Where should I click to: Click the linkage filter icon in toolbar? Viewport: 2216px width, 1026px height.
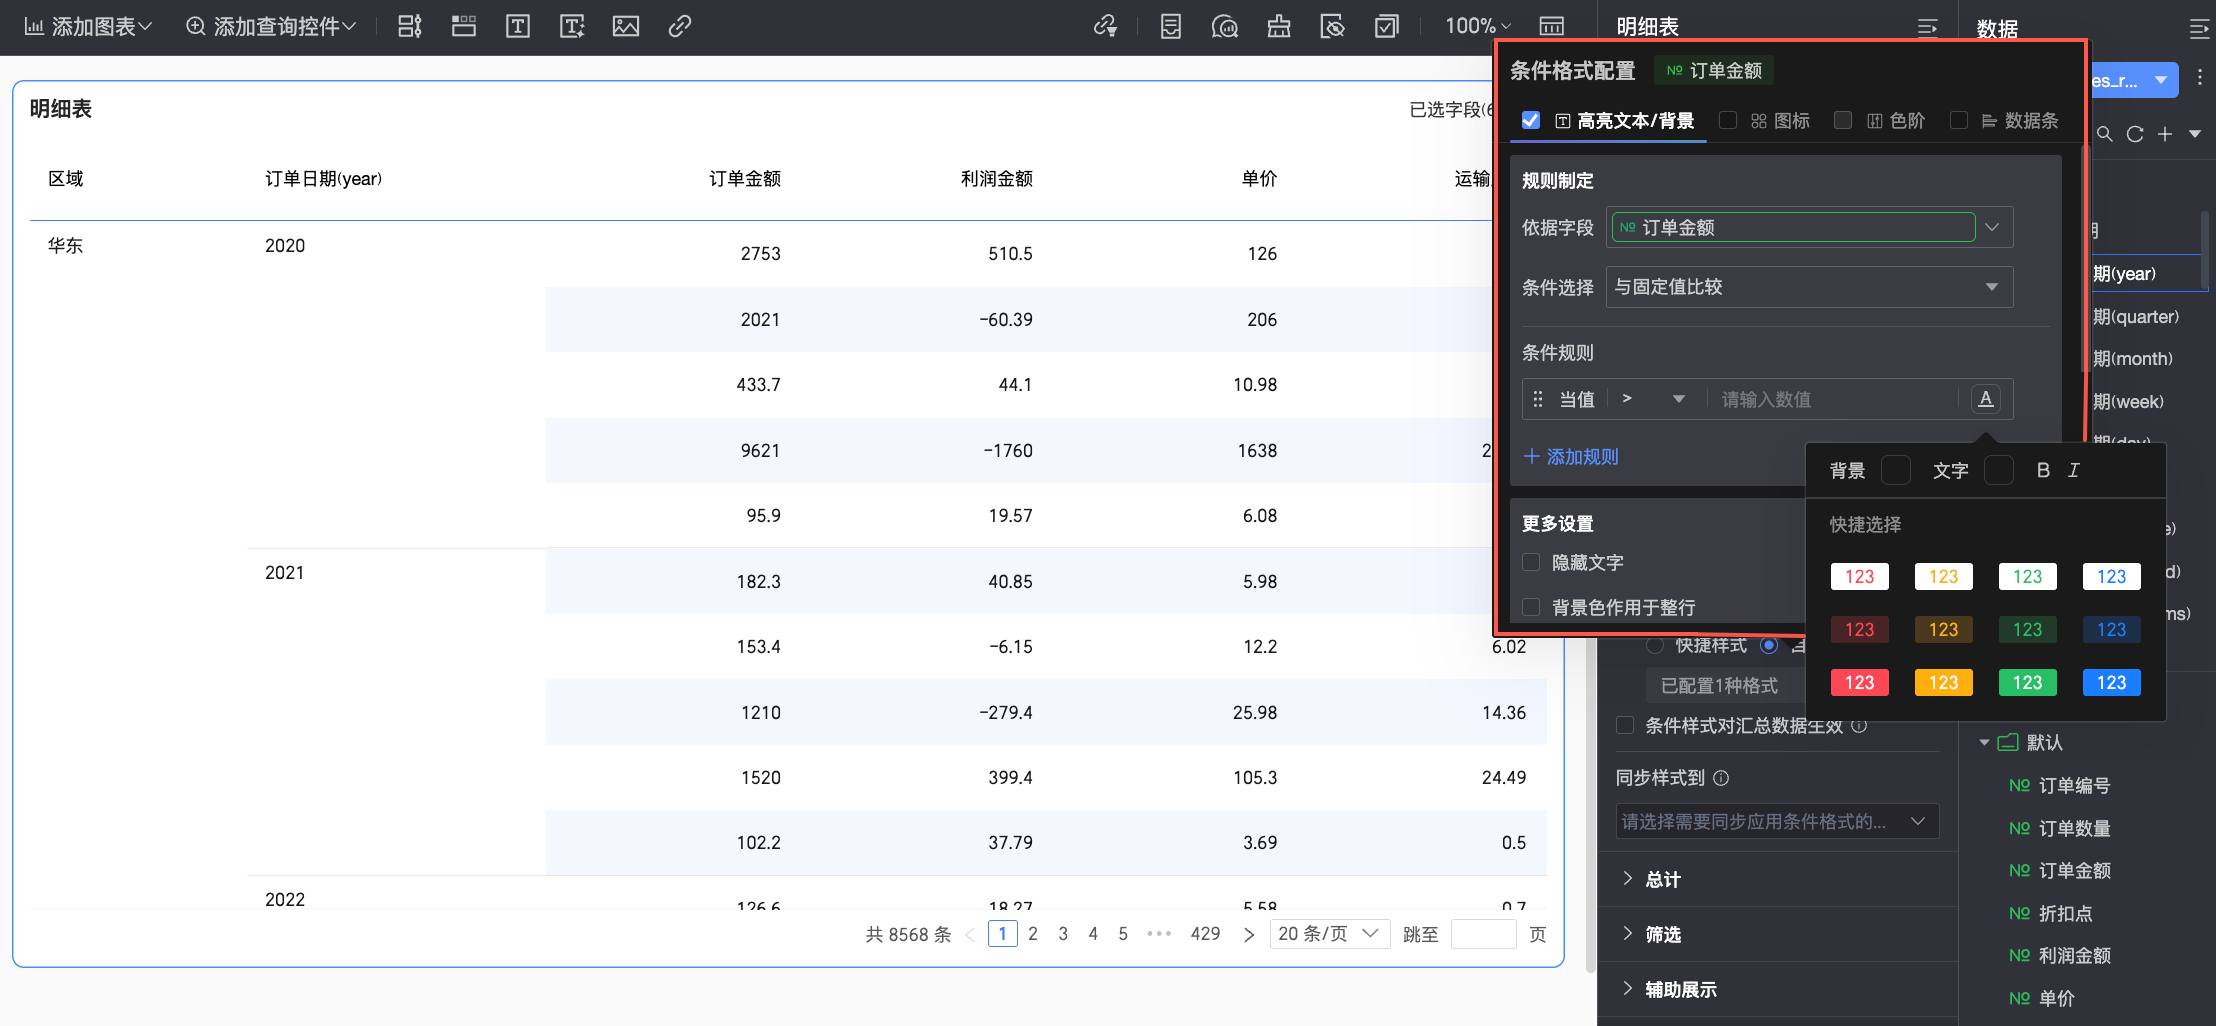pos(1105,27)
